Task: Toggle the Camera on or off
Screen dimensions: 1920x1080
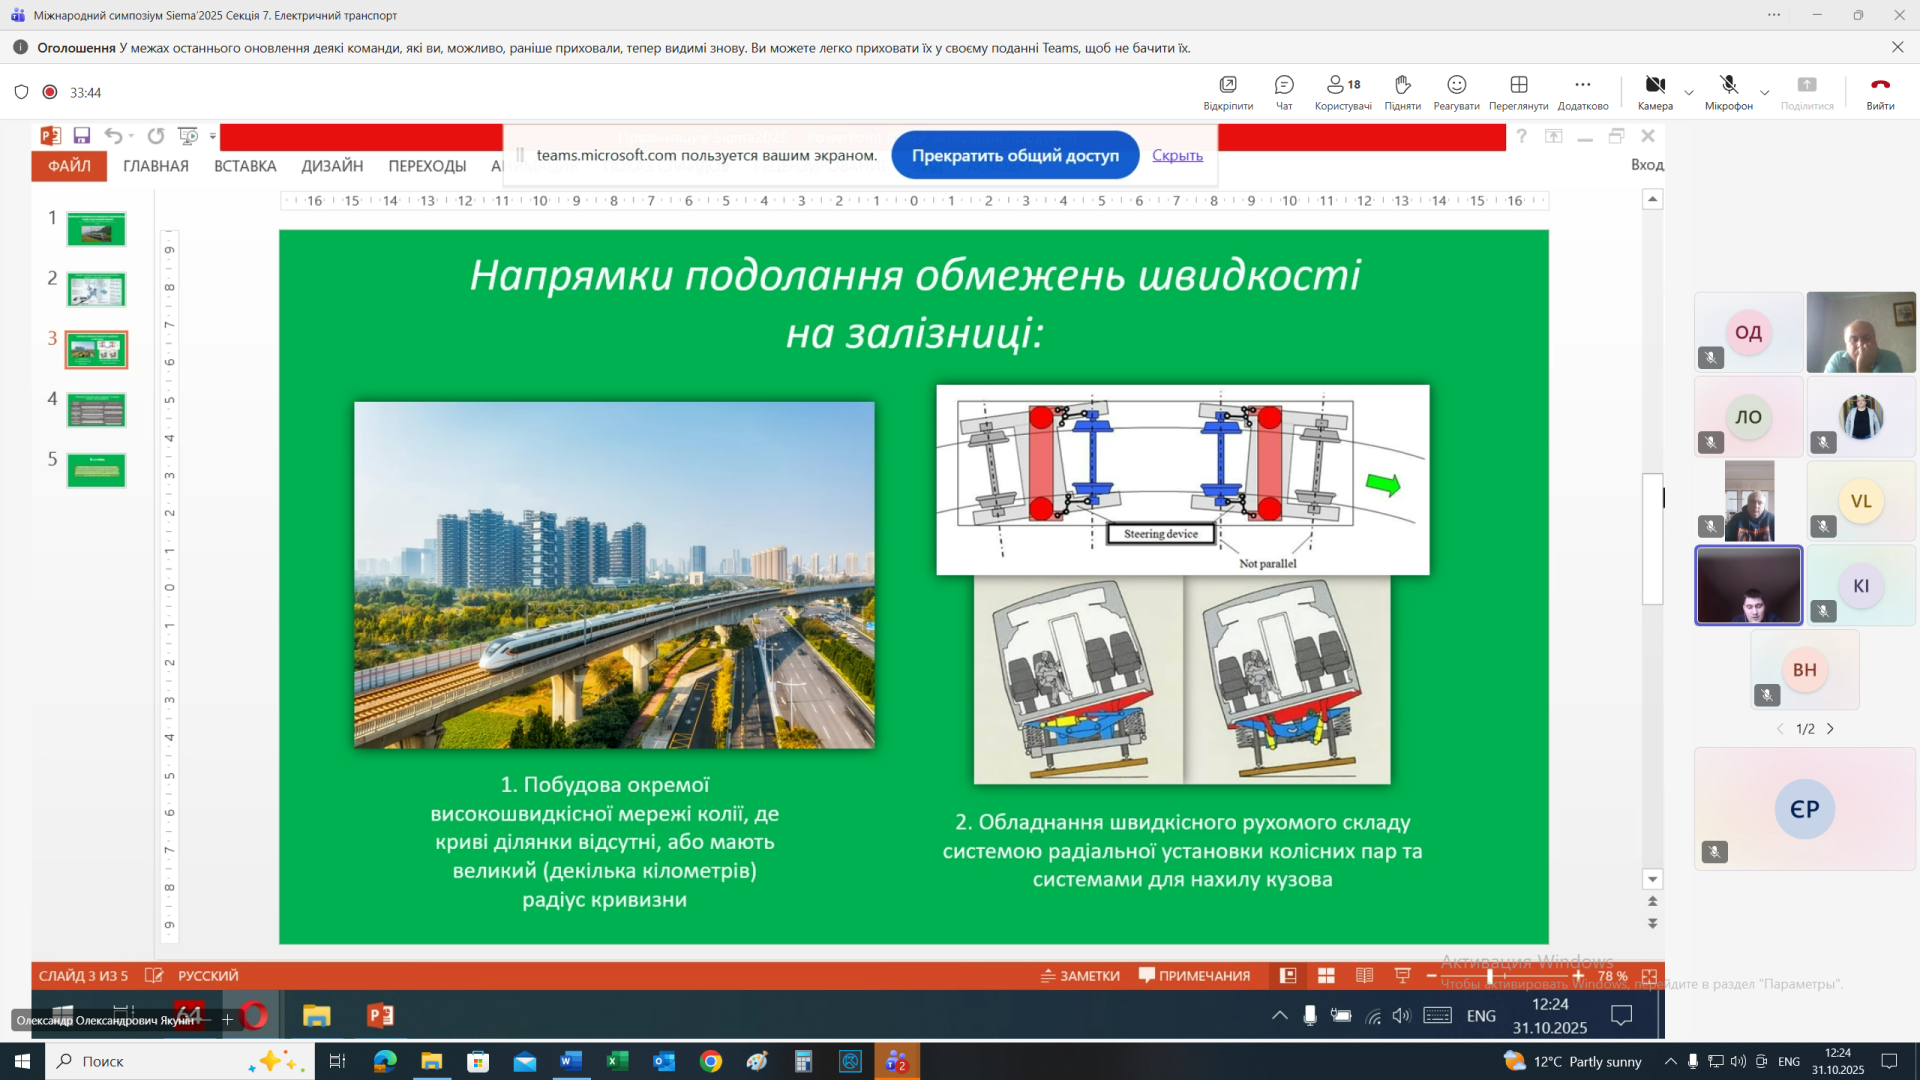Action: 1655,86
